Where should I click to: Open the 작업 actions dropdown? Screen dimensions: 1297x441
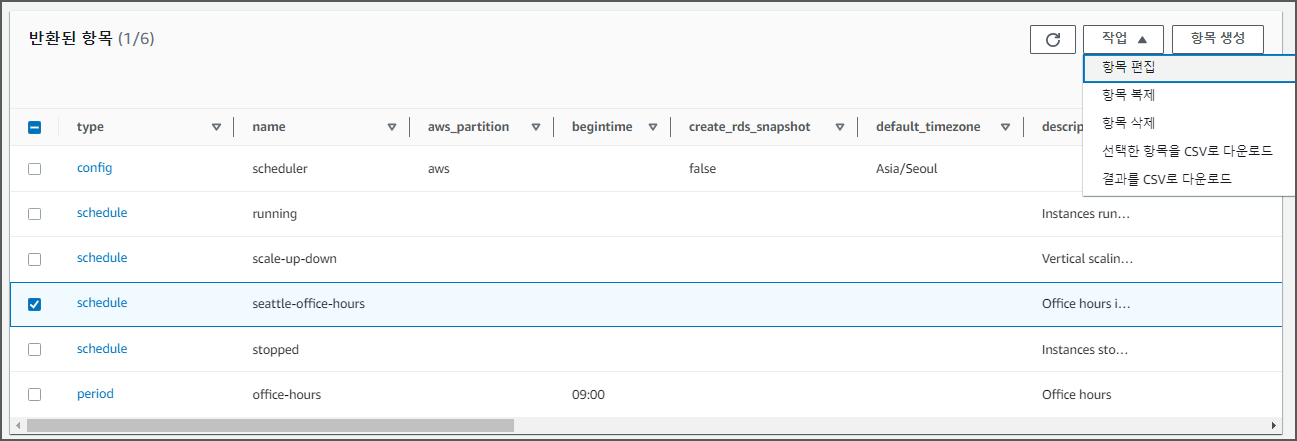click(x=1123, y=39)
